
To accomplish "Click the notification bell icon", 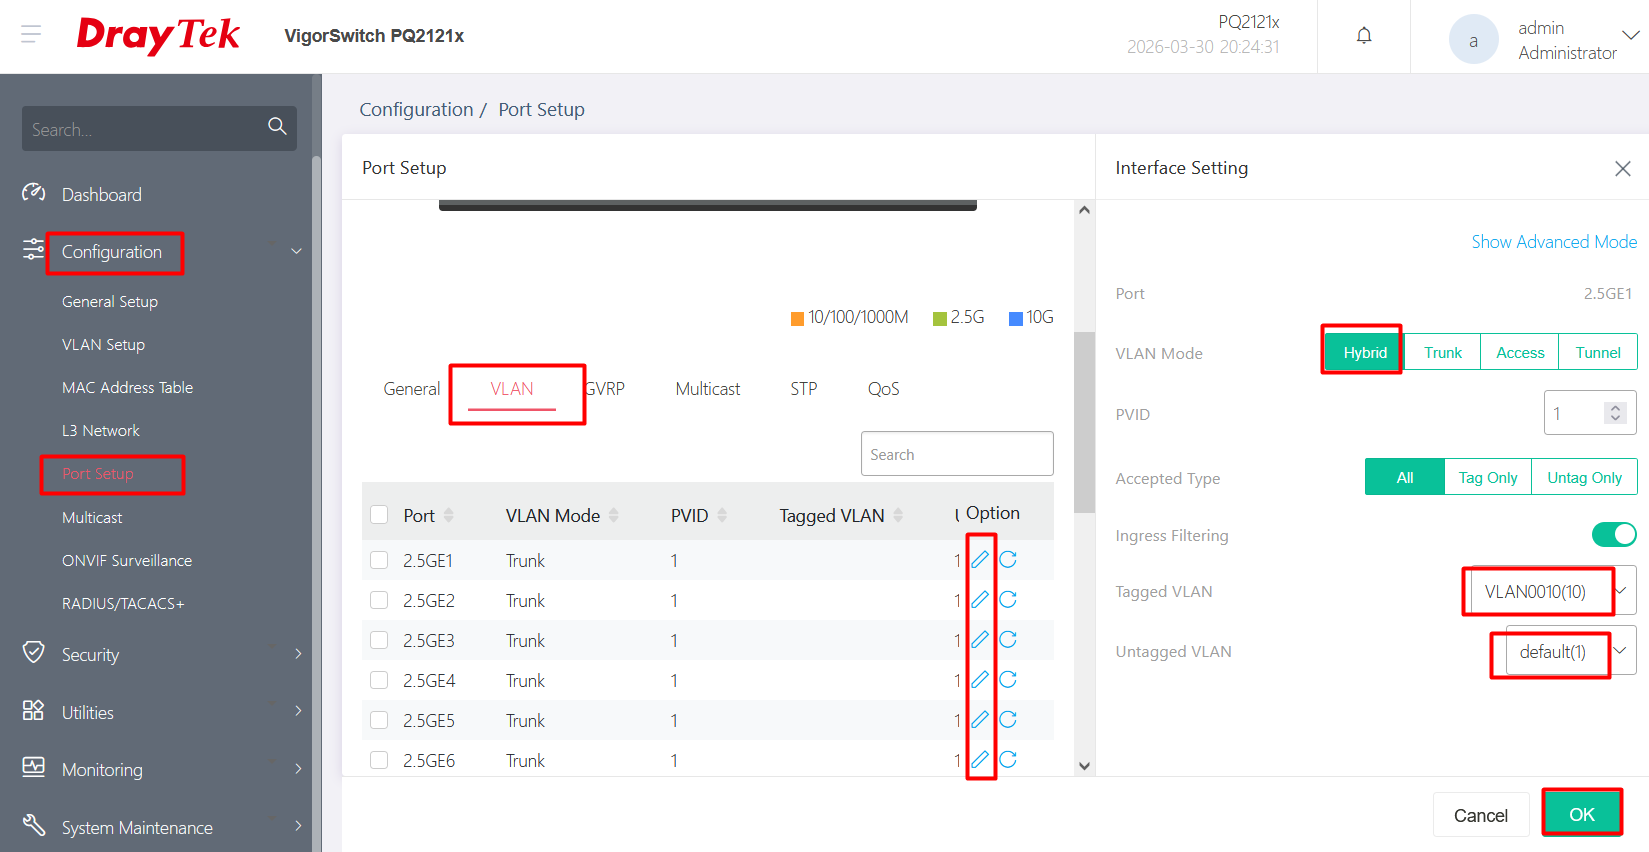I will 1363,36.
